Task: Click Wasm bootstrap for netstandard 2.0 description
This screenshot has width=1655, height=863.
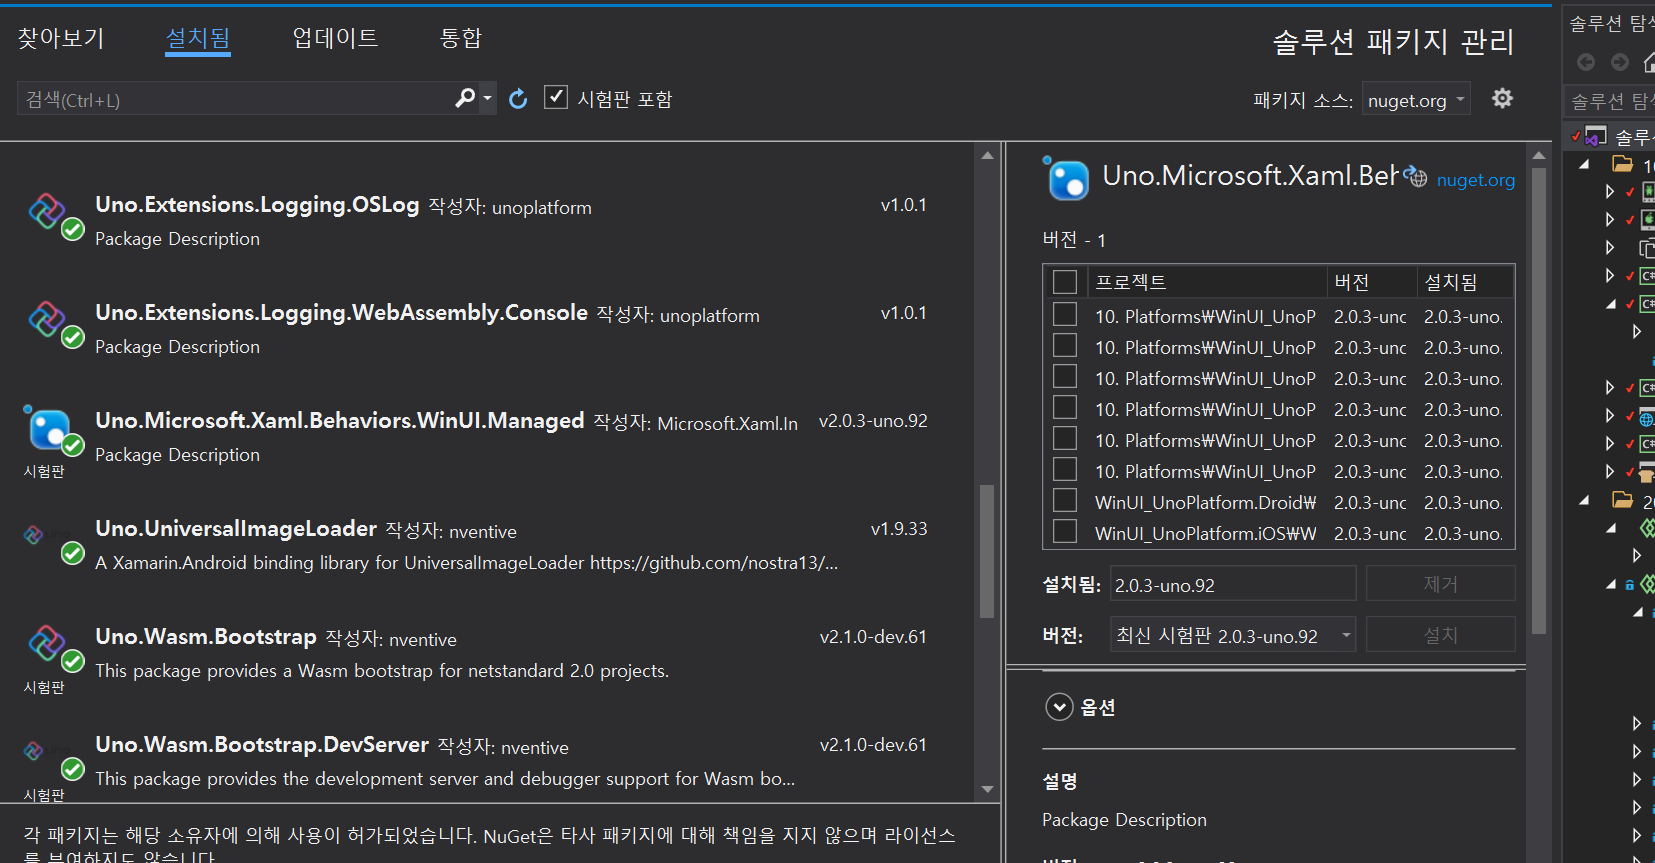Action: 382,671
